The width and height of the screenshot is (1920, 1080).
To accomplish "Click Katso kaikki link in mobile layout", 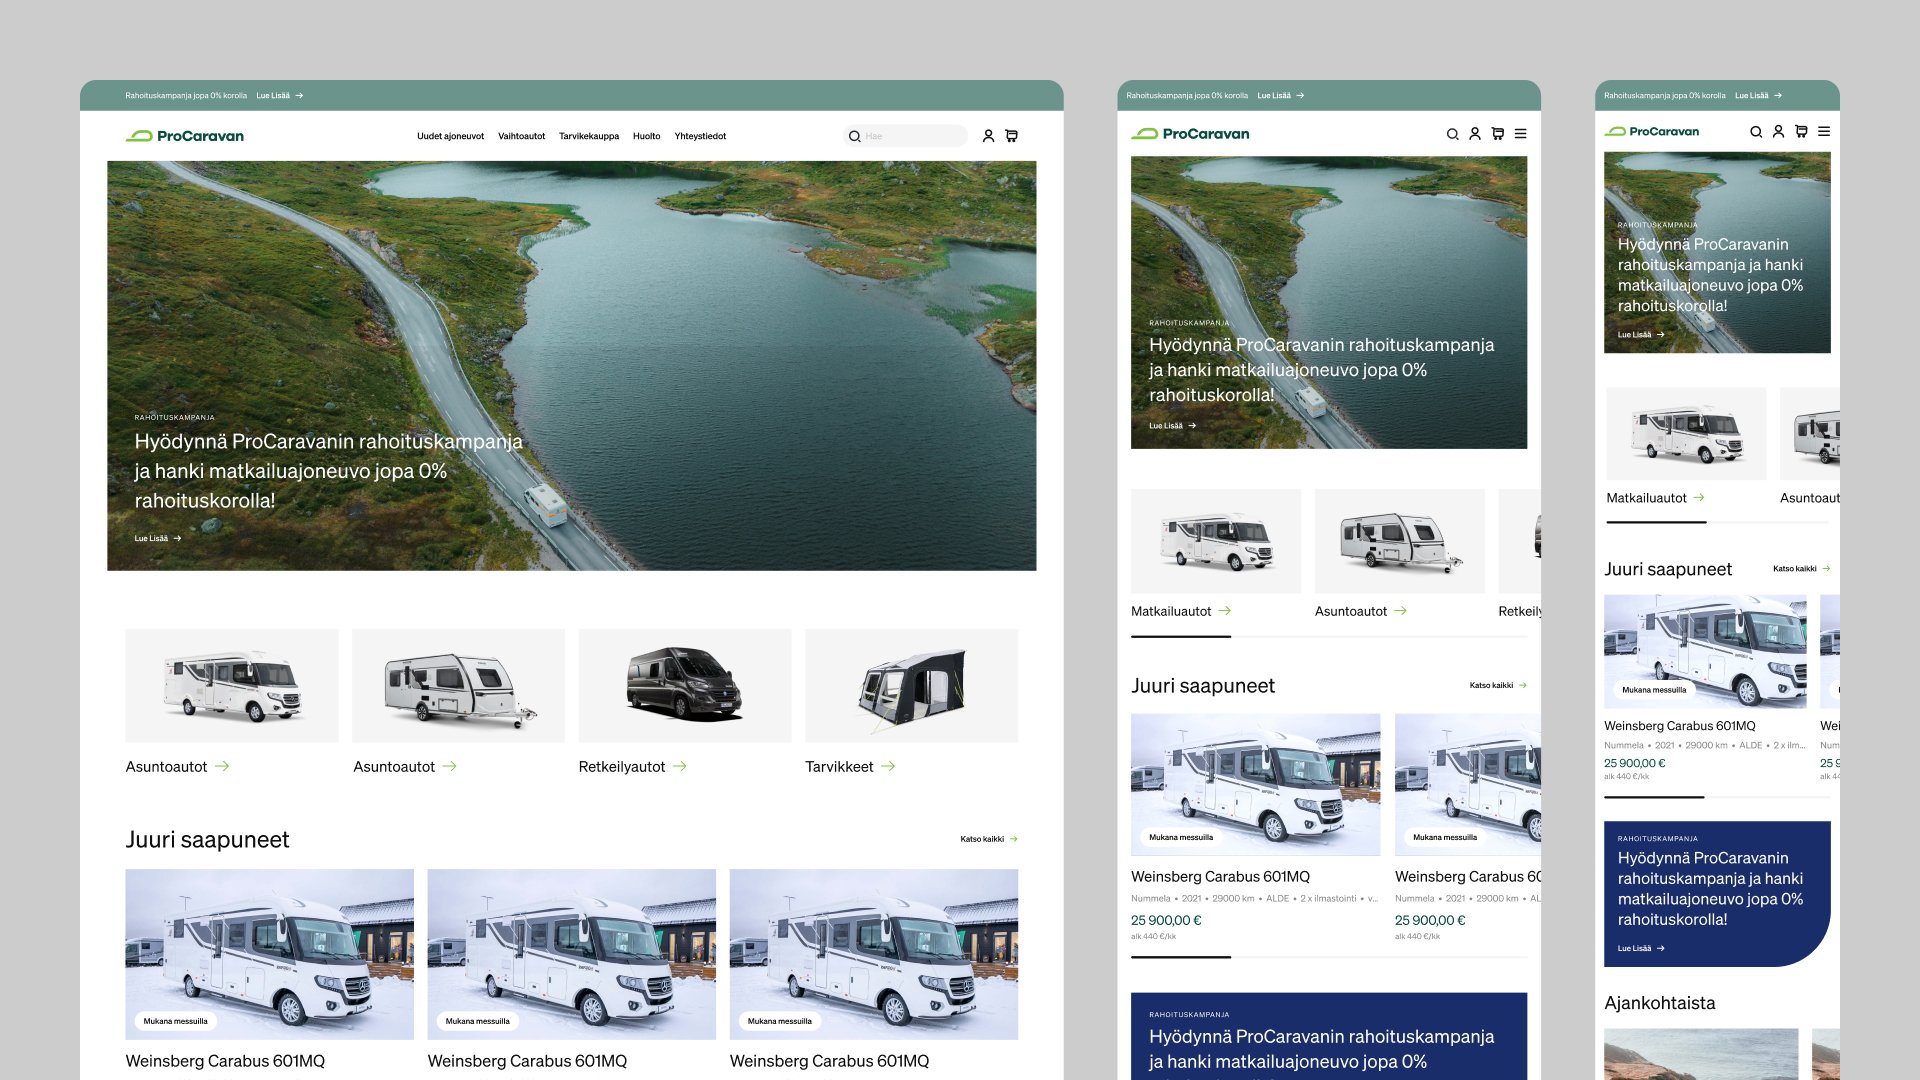I will (1802, 568).
